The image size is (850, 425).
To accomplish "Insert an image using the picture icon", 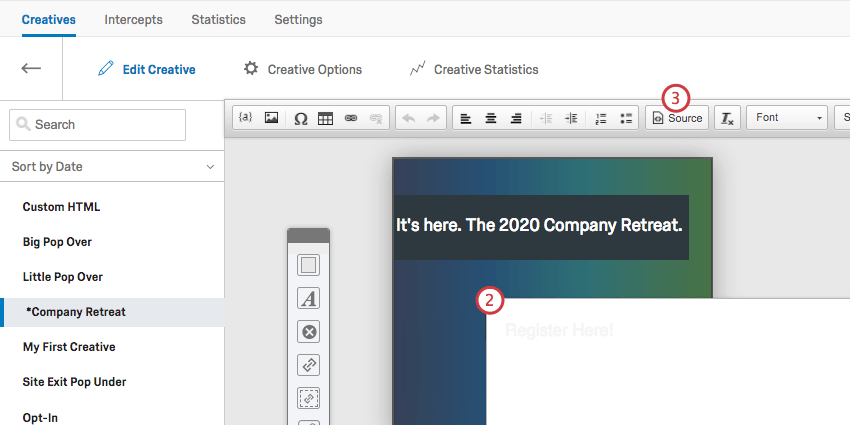I will click(271, 118).
